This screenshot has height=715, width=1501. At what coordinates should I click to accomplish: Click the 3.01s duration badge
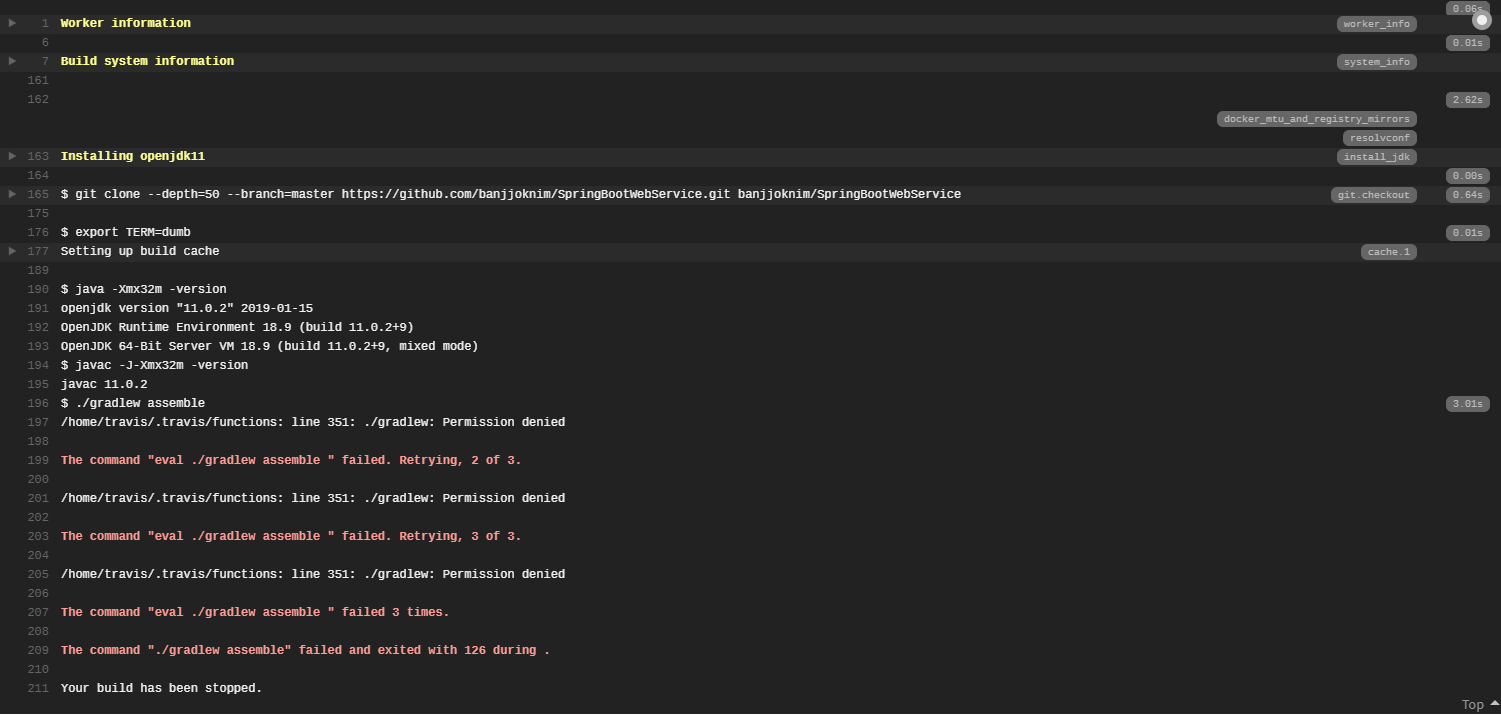[1467, 404]
